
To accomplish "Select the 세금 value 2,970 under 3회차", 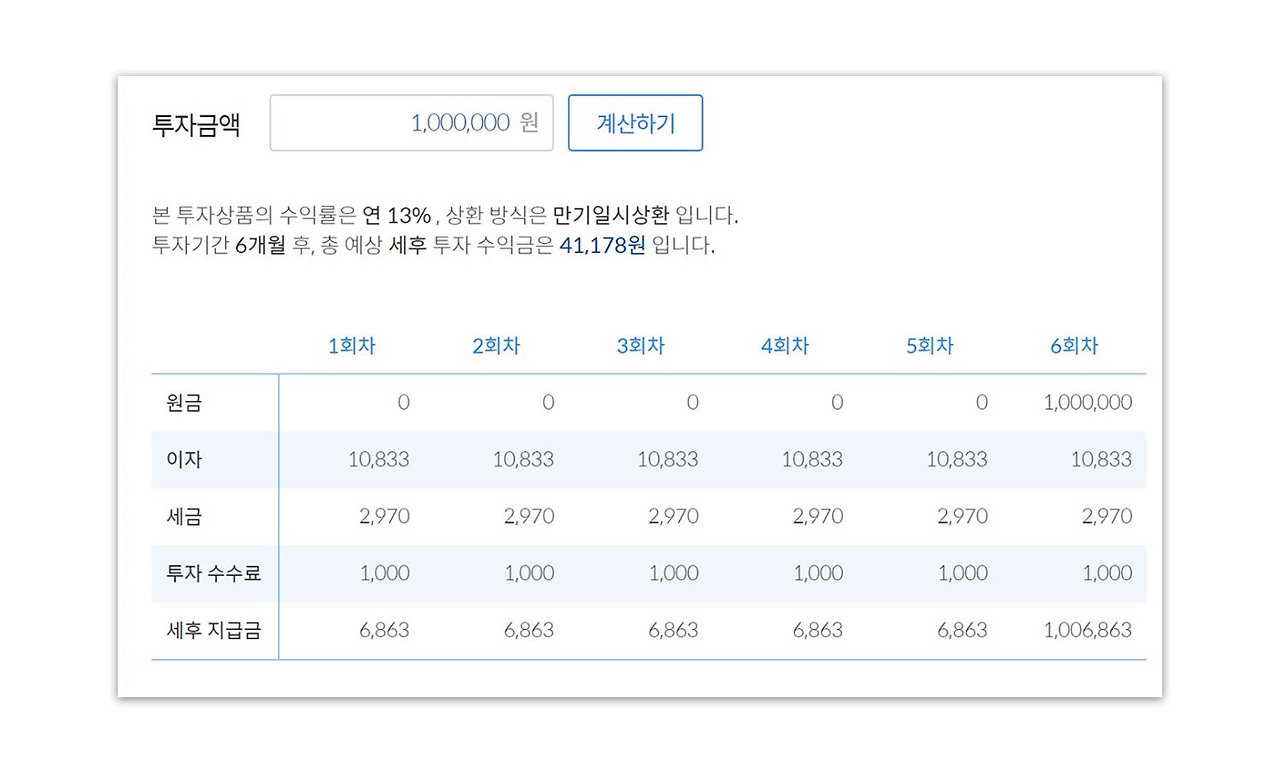I will (x=674, y=517).
